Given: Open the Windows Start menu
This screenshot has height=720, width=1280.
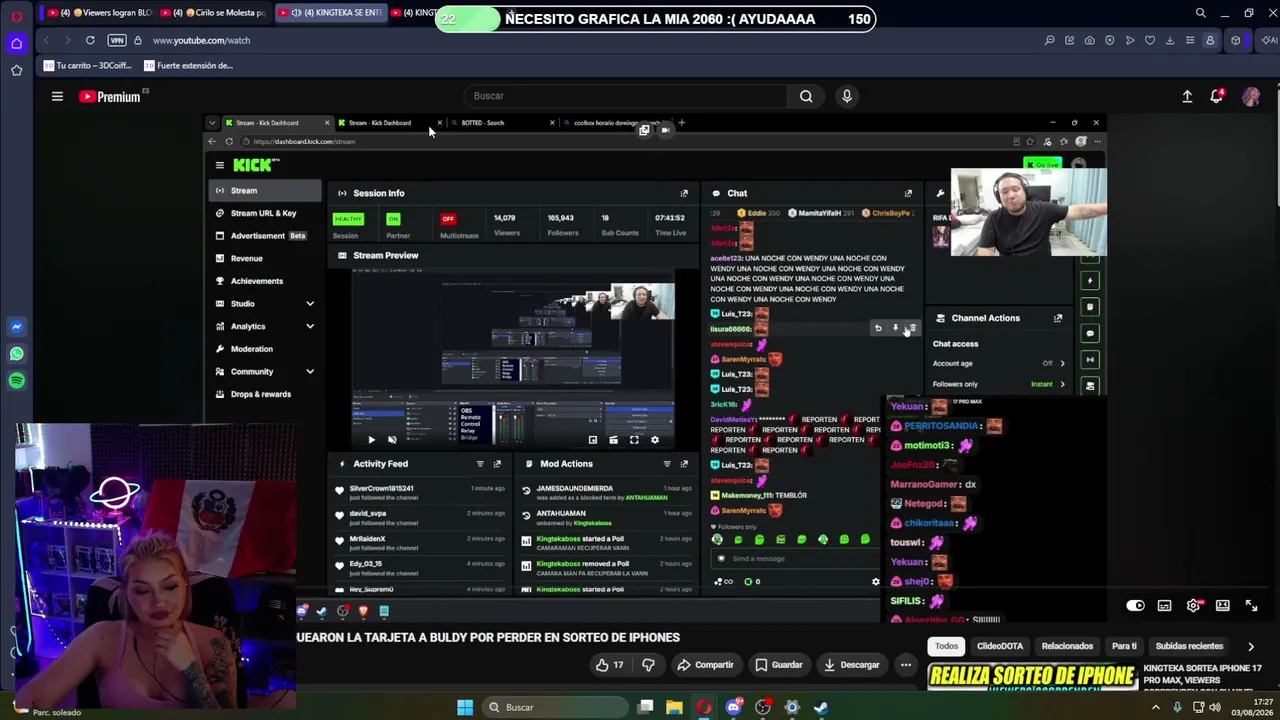Looking at the screenshot, I should point(465,707).
